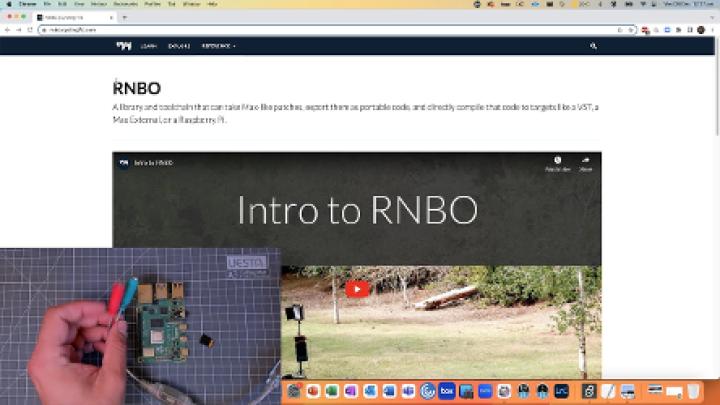The image size is (720, 405).
Task: Open the Window menu
Action: [191, 4]
